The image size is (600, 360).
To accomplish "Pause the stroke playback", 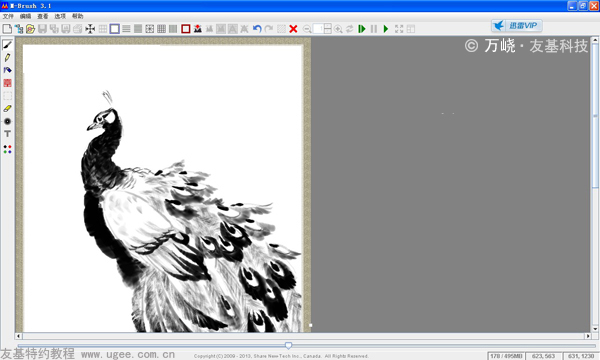I will coord(374,29).
